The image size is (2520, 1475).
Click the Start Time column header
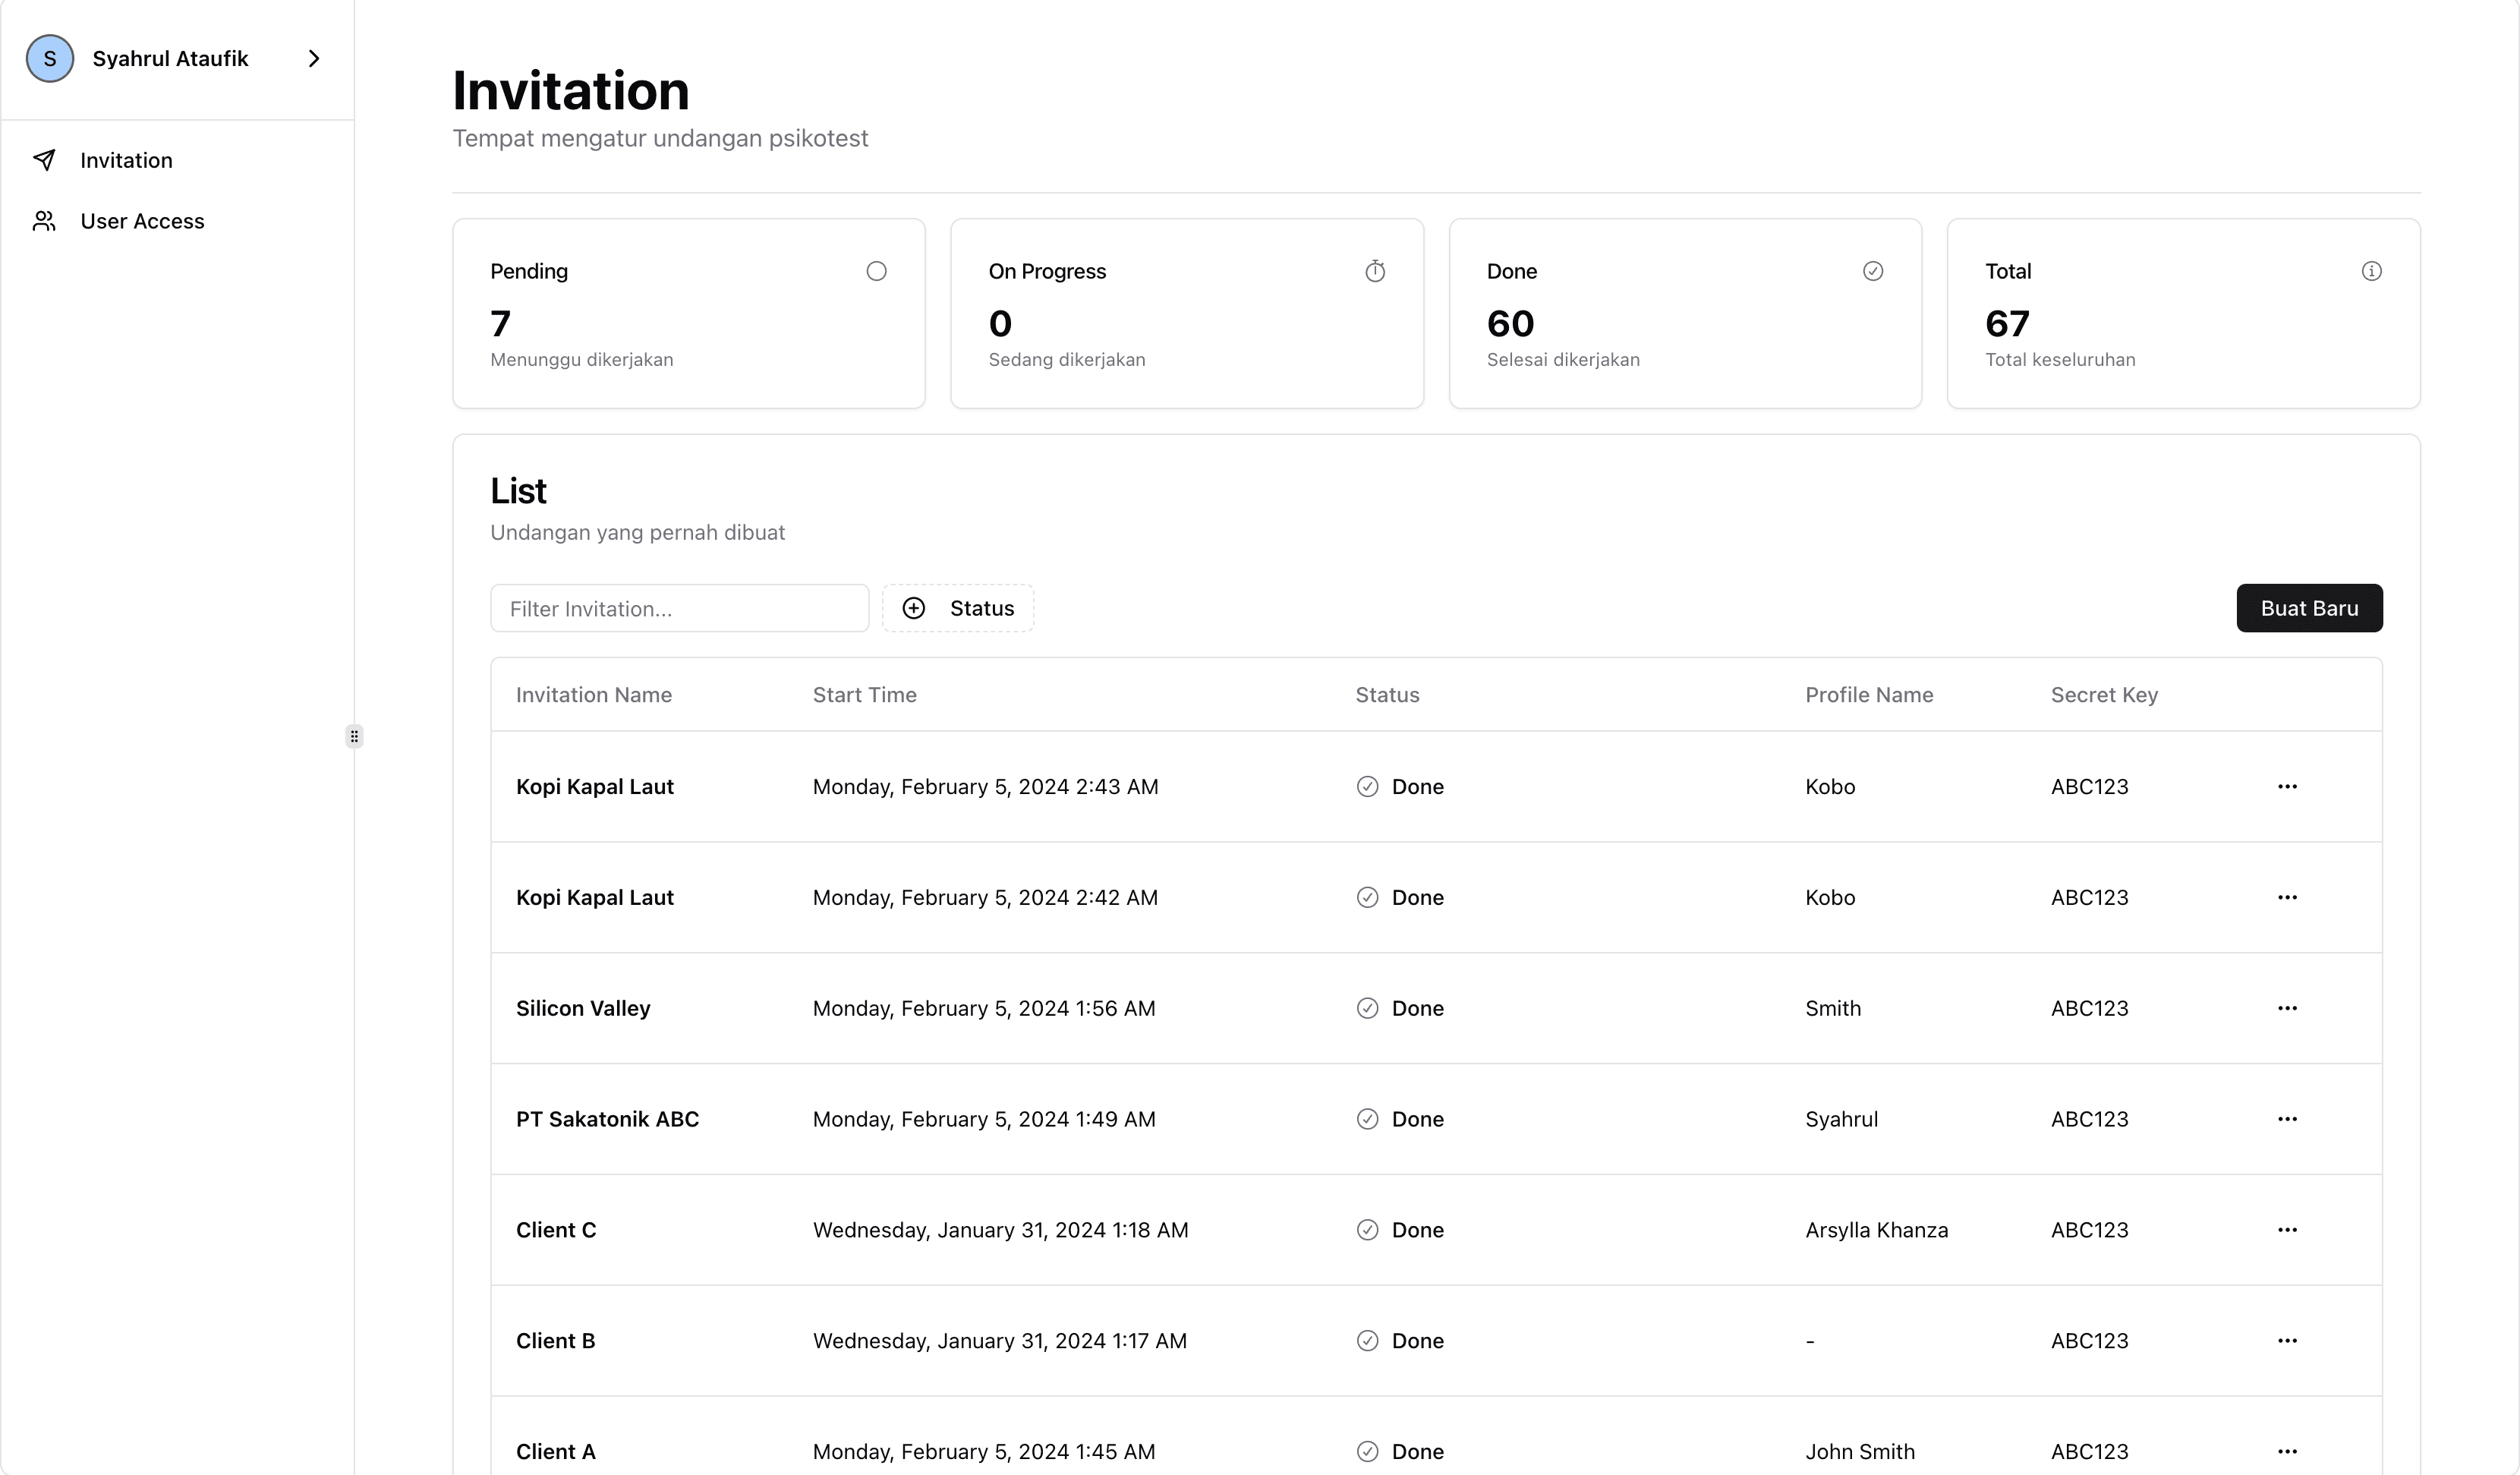pyautogui.click(x=864, y=695)
